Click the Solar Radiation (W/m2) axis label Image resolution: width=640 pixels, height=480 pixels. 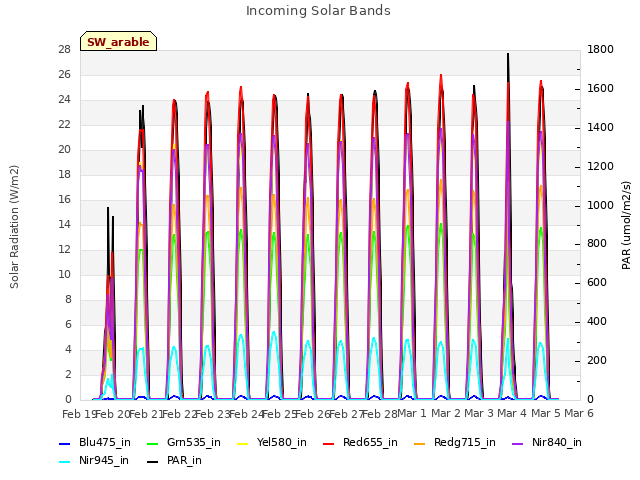tap(14, 227)
